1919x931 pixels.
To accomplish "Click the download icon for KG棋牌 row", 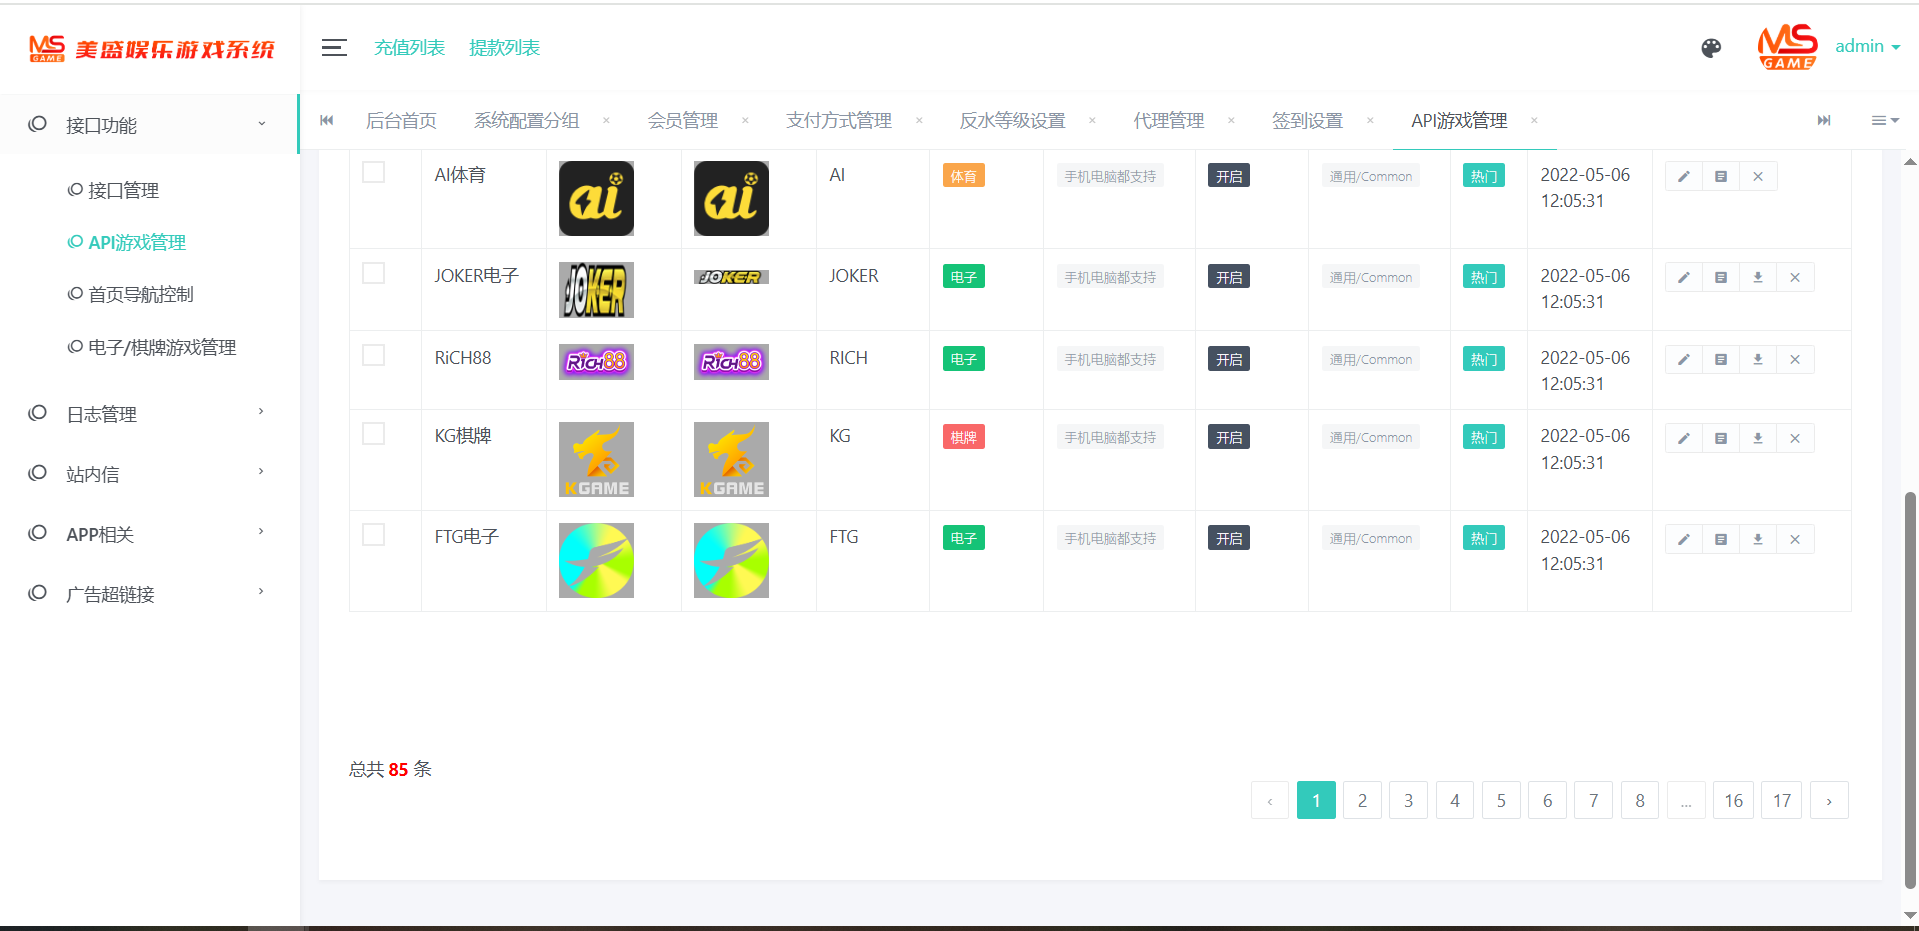I will pos(1757,438).
